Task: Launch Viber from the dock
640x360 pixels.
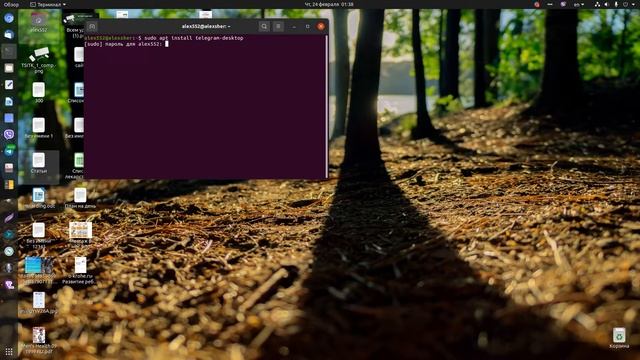Action: [9, 134]
